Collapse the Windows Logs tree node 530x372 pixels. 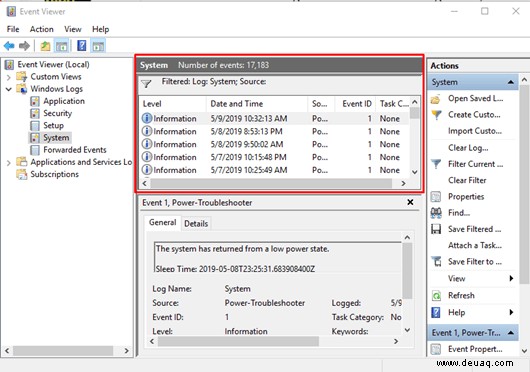(8, 89)
